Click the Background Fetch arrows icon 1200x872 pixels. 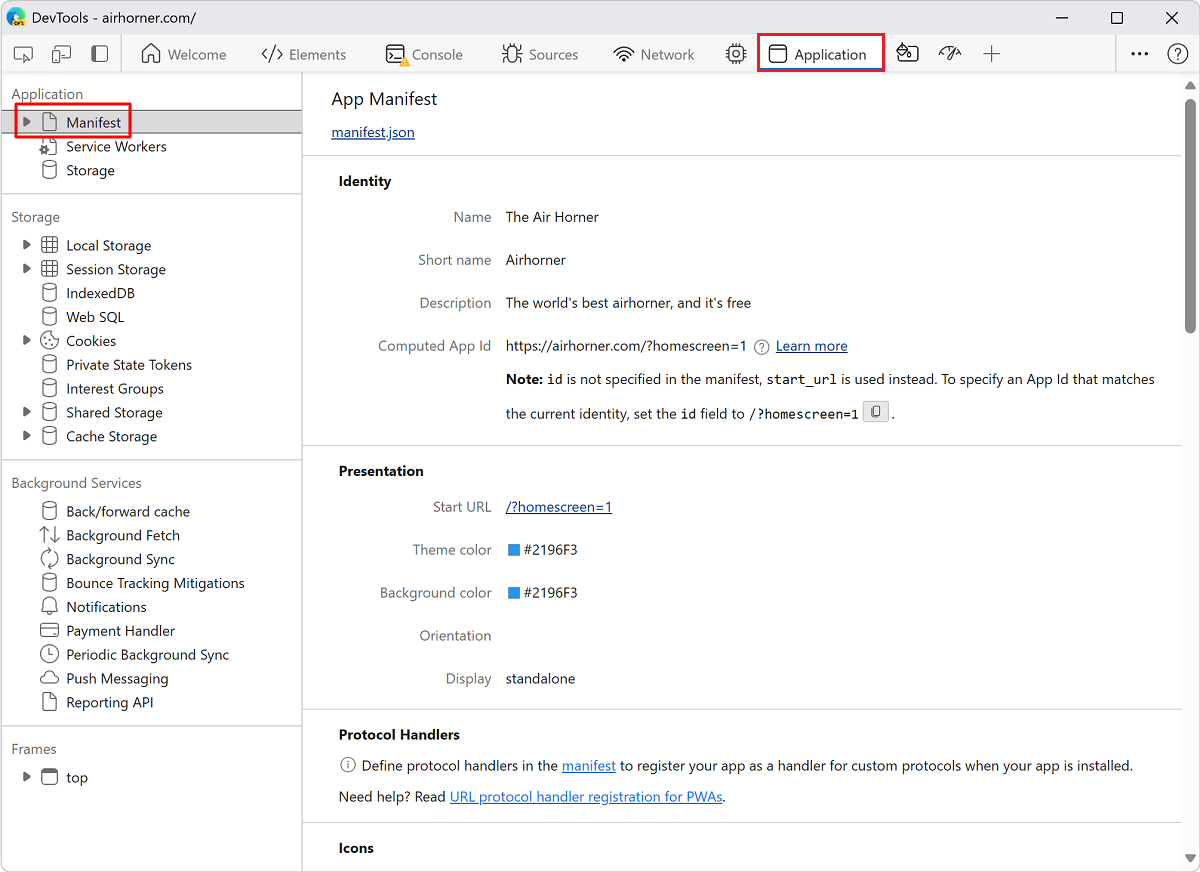click(x=49, y=535)
